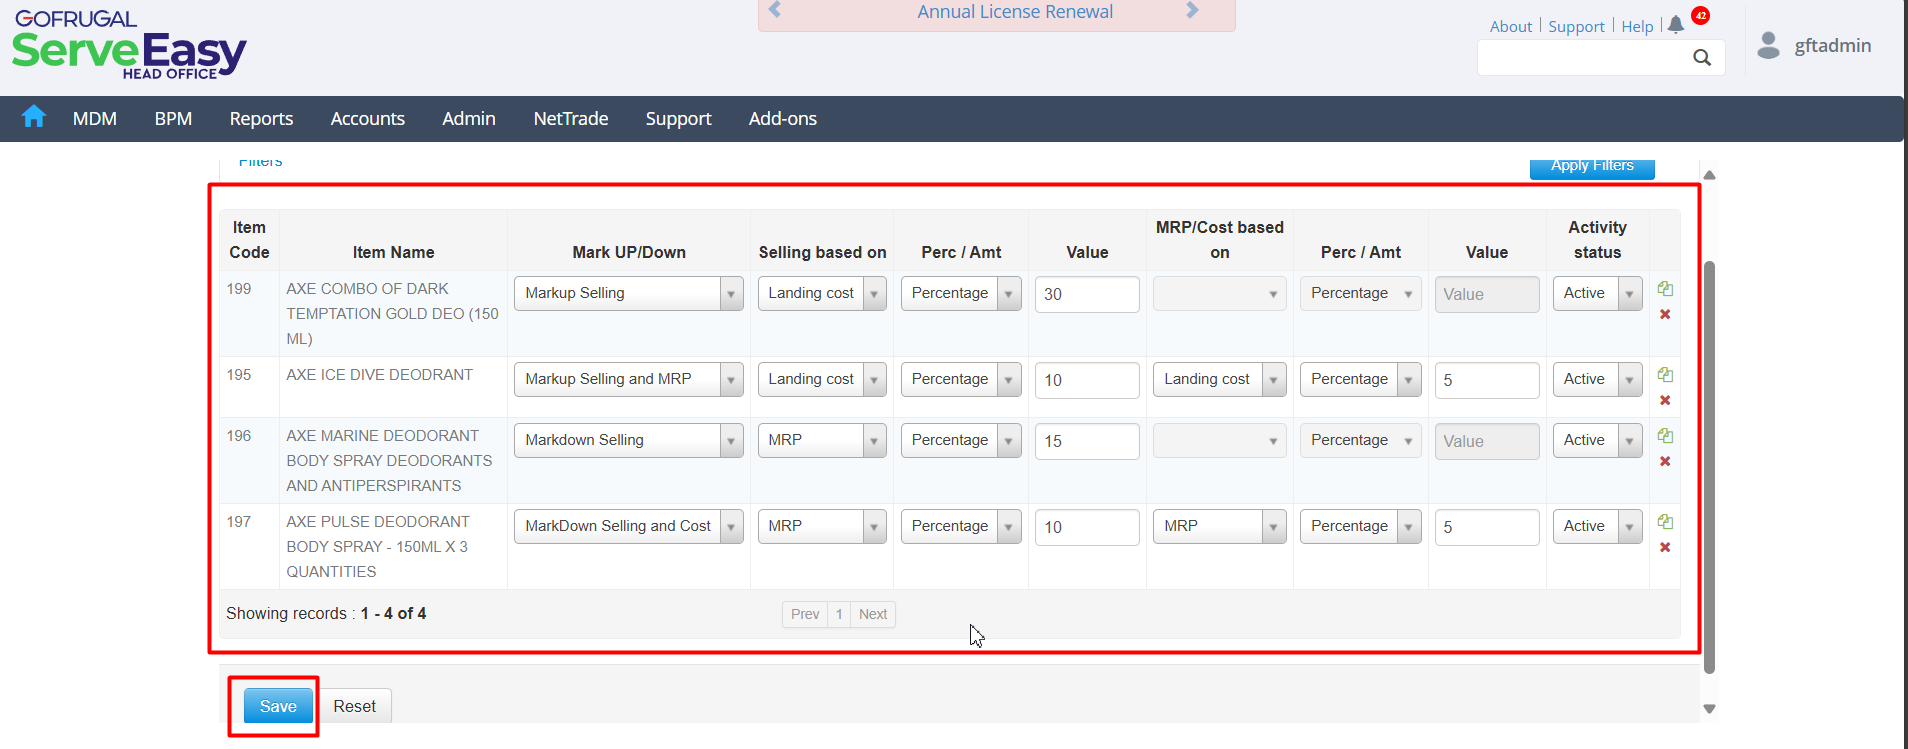1908x749 pixels.
Task: Go to the Prev page
Action: coord(805,614)
